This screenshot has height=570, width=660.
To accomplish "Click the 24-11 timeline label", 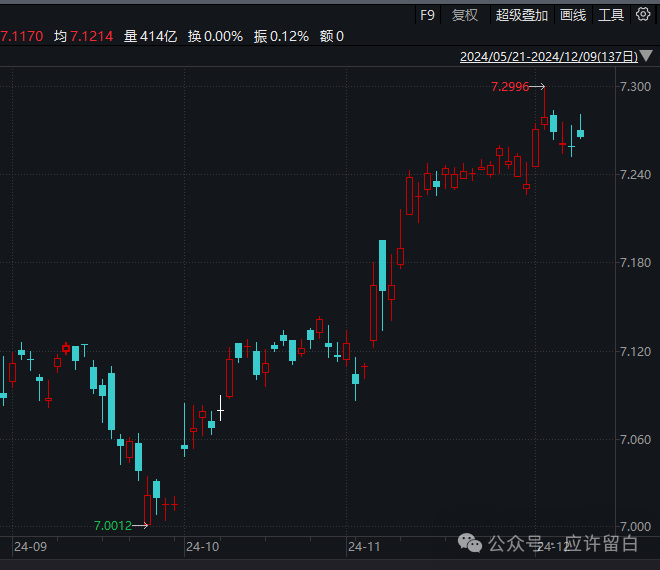I will point(363,547).
